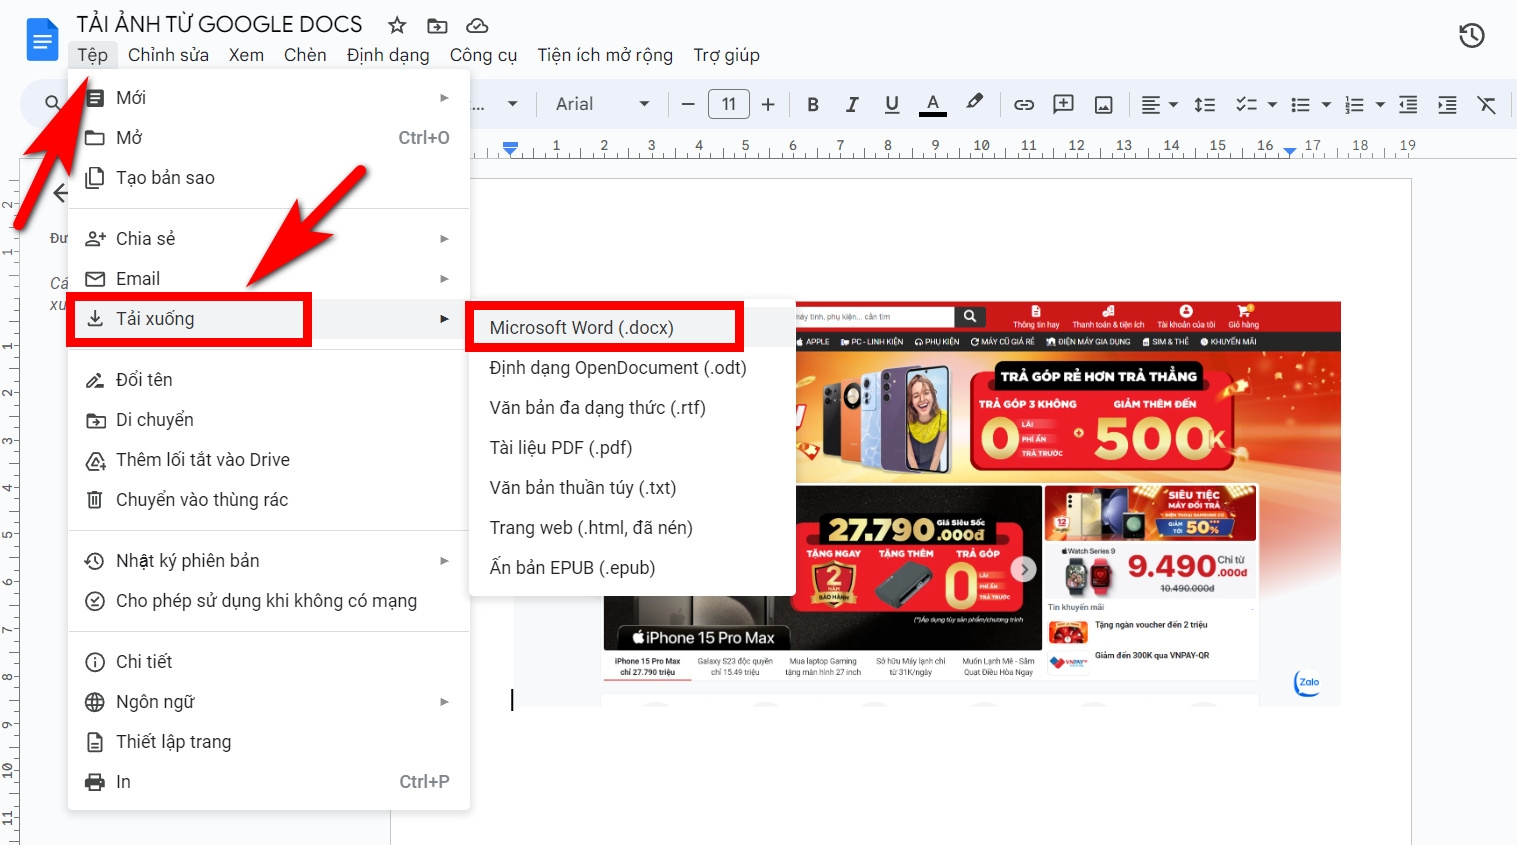The image size is (1517, 845).
Task: Click the font size input field
Action: click(728, 103)
